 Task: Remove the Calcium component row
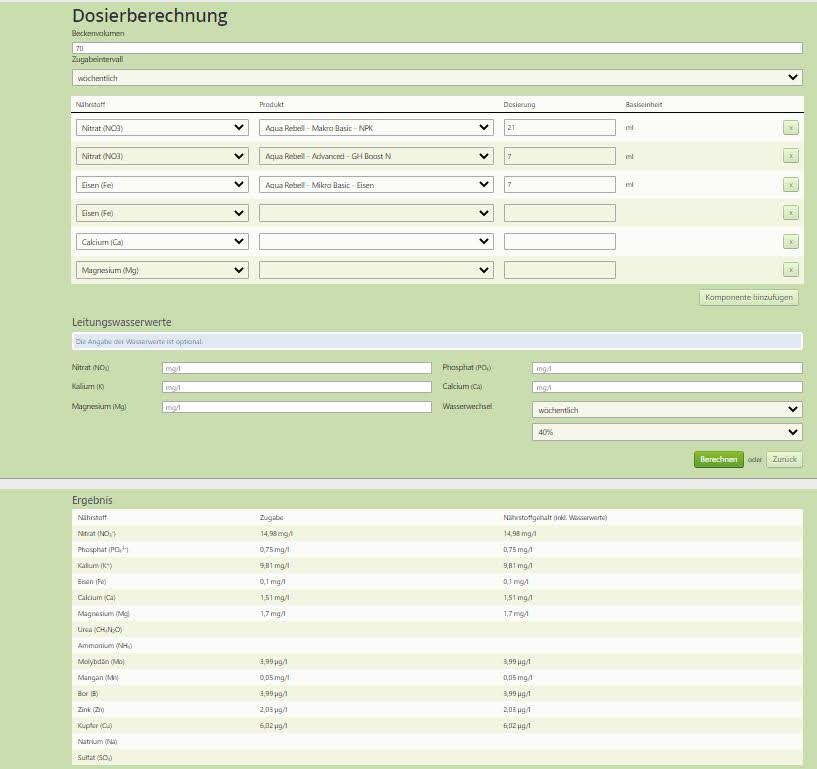[x=790, y=242]
